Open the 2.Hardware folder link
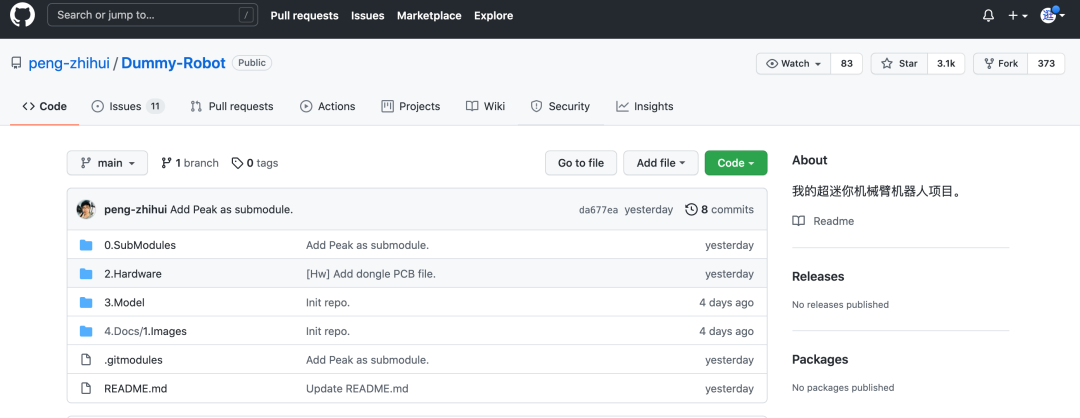Screen dimensions: 1080x418 [x=133, y=274]
